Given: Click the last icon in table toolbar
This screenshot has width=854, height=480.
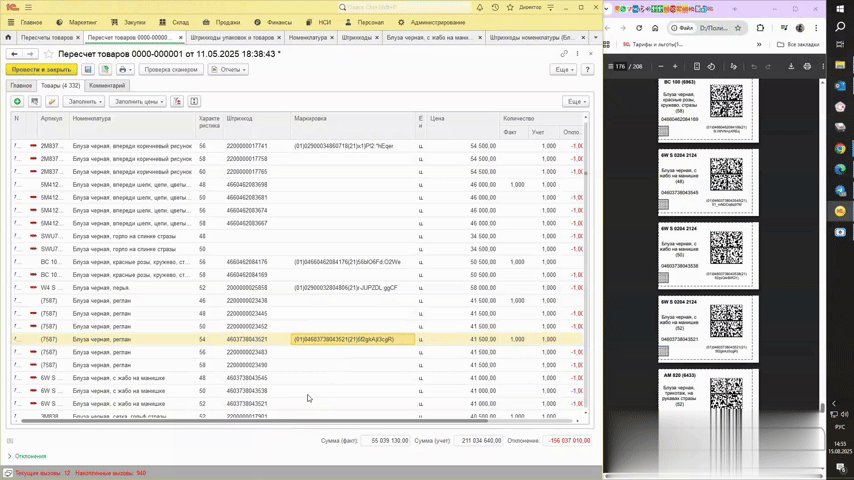Looking at the screenshot, I should click(x=194, y=101).
